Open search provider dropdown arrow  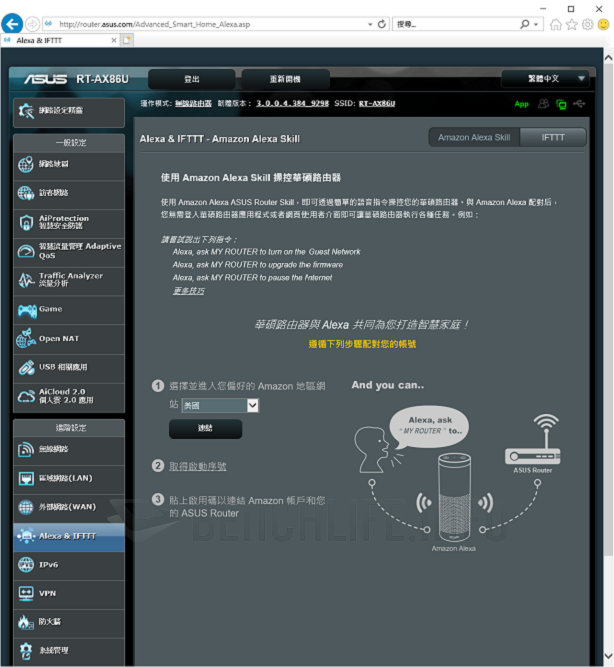536,24
